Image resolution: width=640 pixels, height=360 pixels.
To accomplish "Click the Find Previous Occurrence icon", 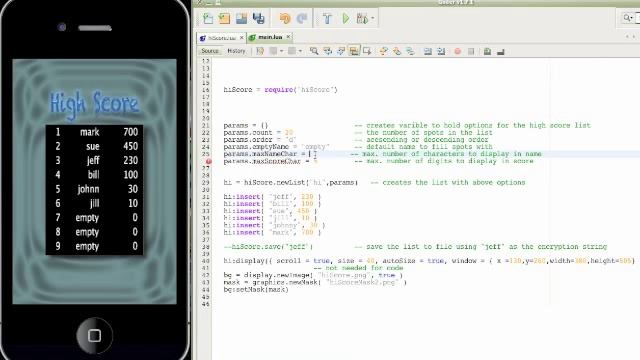I will pyautogui.click(x=327, y=51).
